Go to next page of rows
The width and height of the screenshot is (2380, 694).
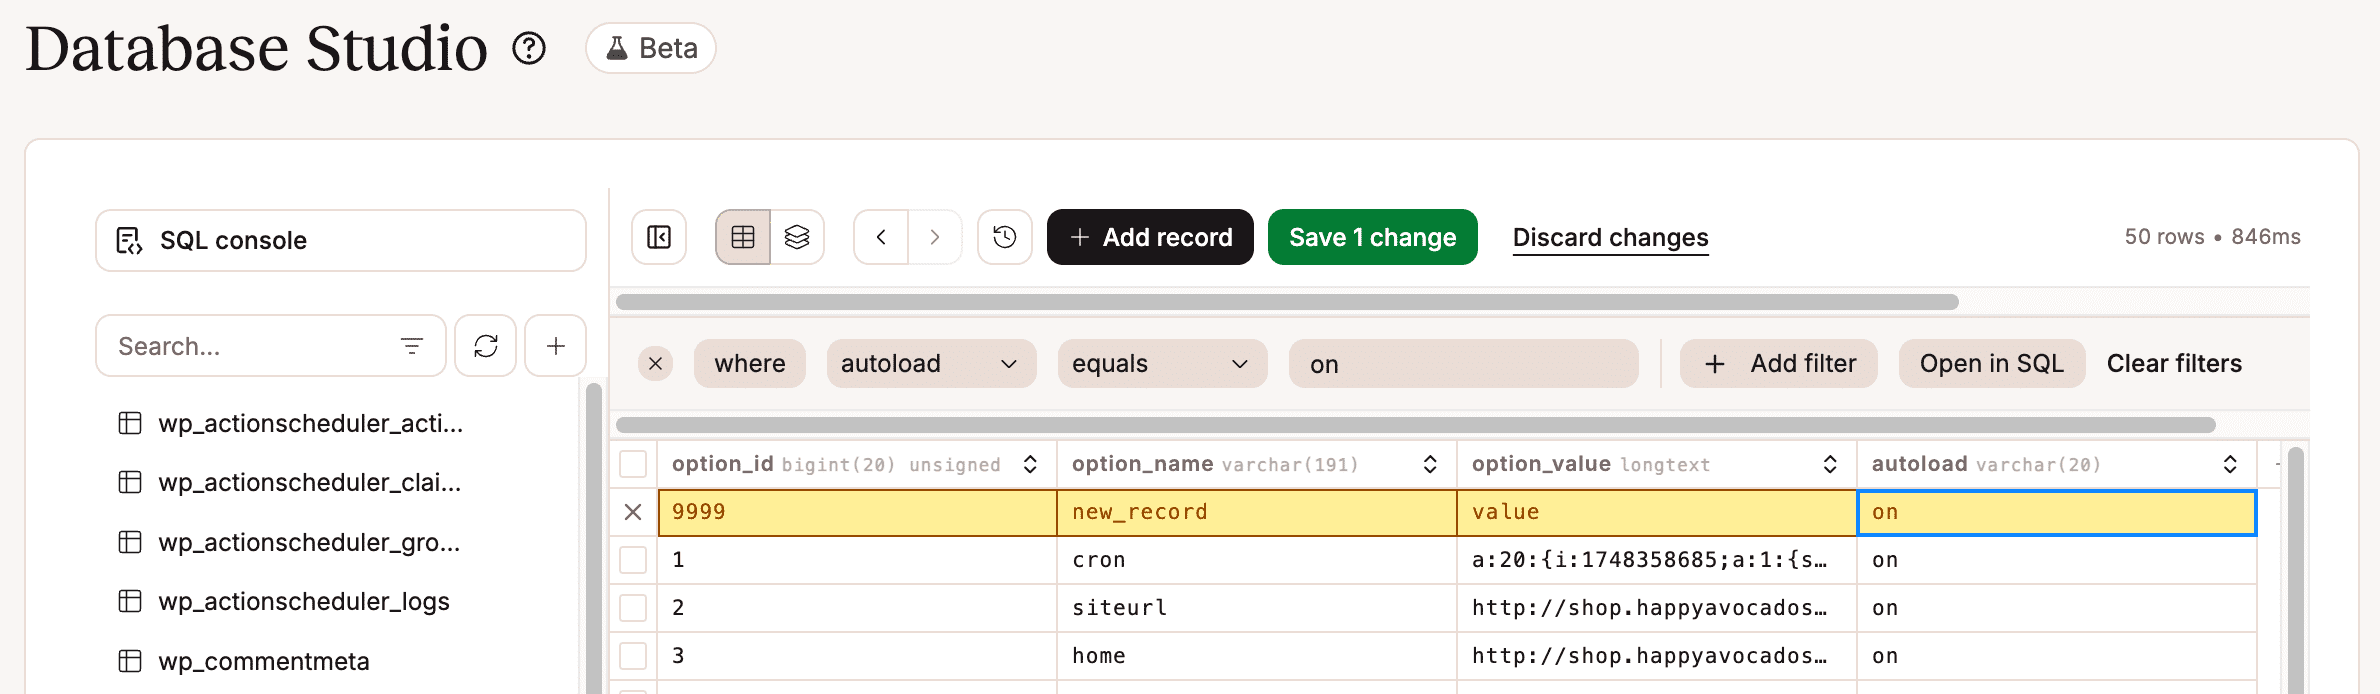(x=935, y=237)
